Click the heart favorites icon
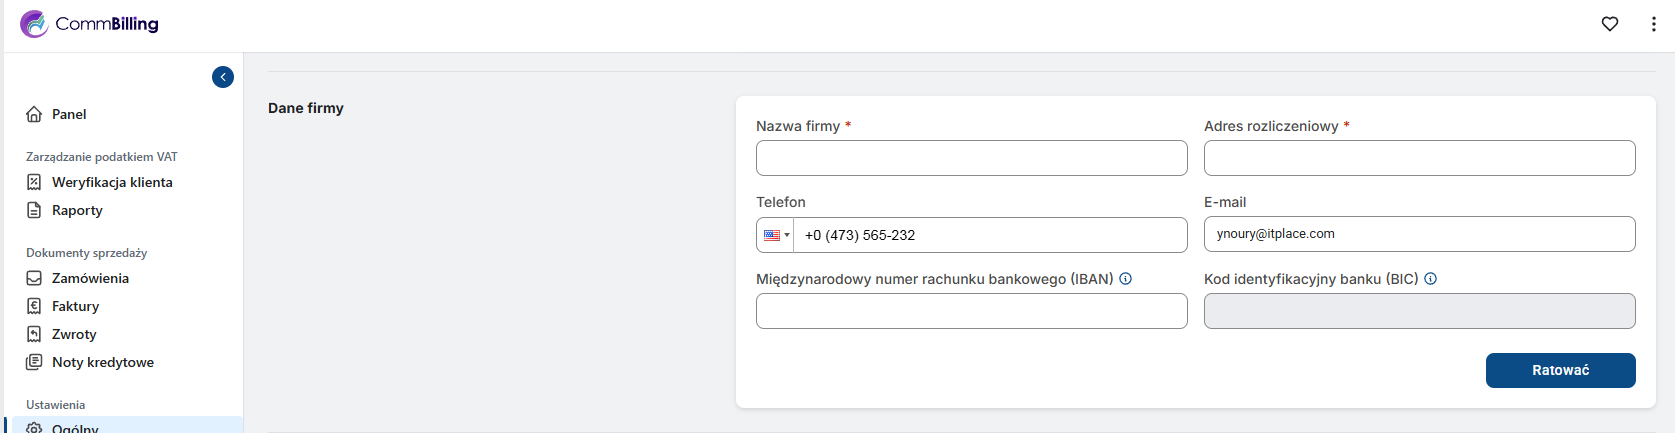Viewport: 1675px width, 433px height. (1610, 24)
